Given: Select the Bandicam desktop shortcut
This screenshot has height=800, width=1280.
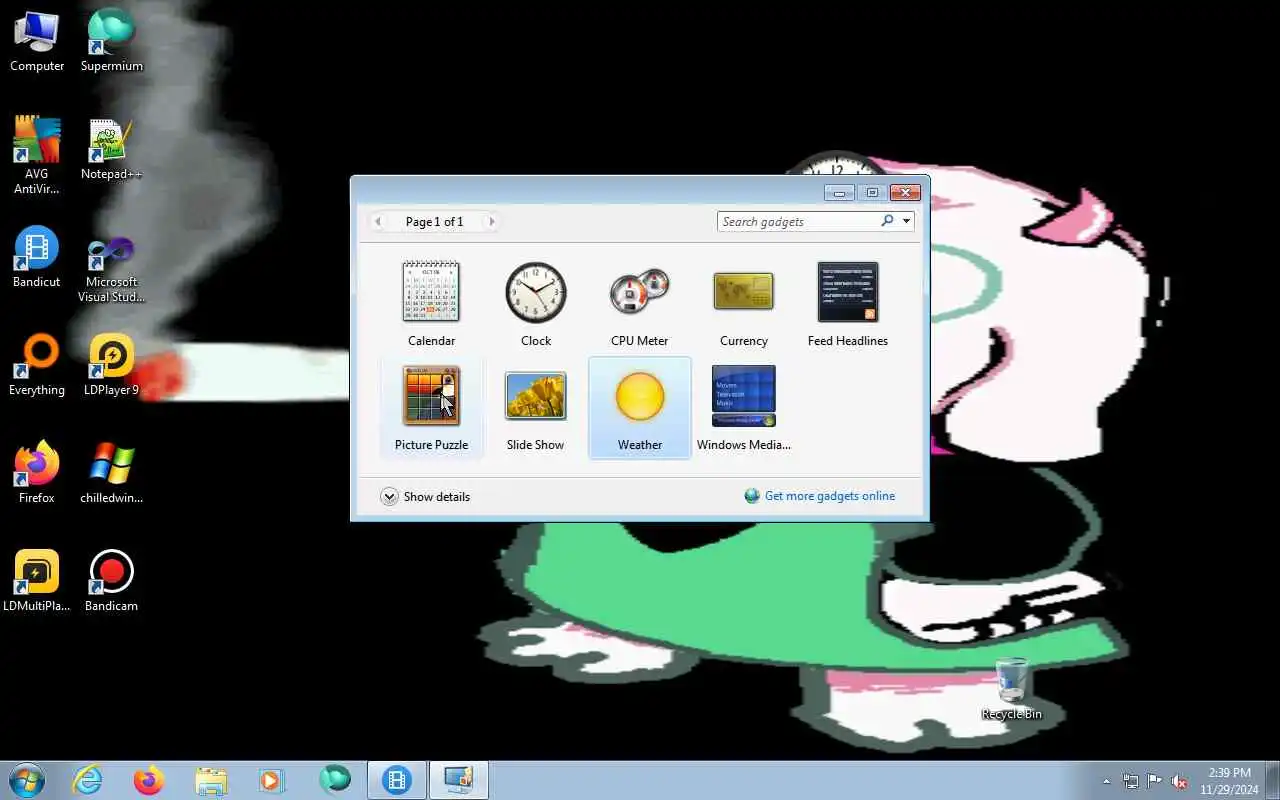Looking at the screenshot, I should (x=112, y=581).
